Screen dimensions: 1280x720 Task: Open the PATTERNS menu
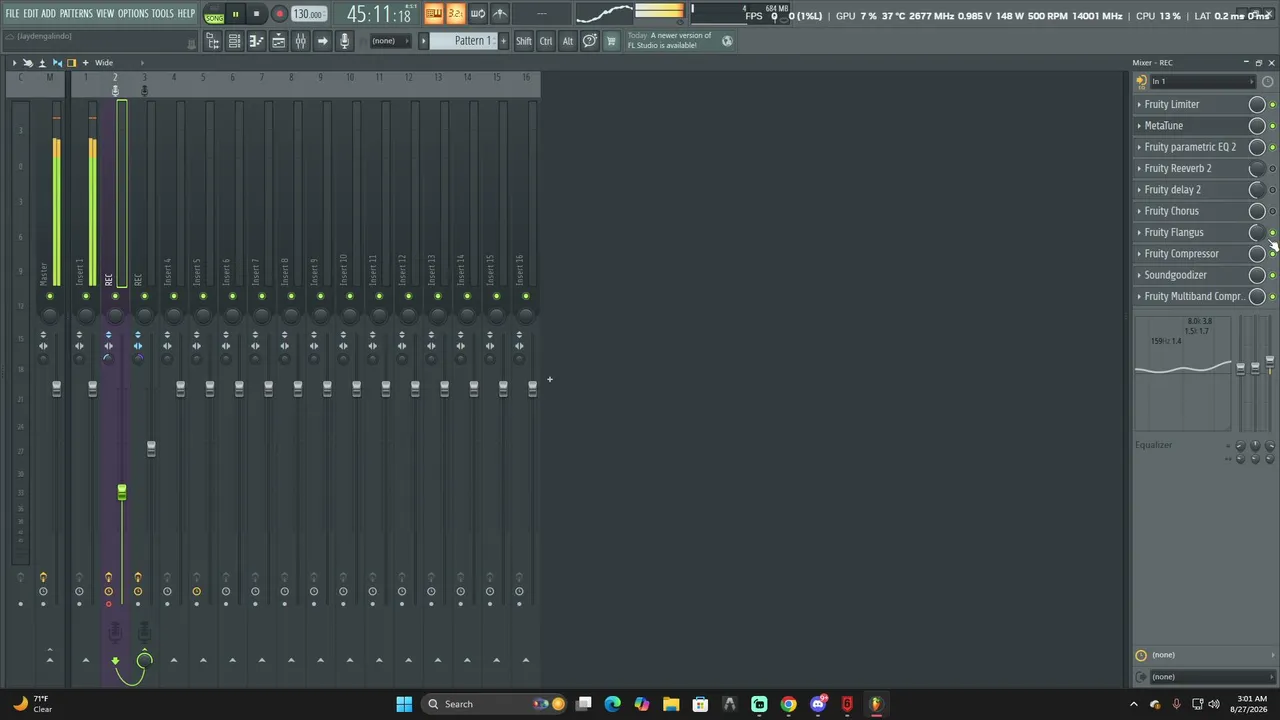pos(76,14)
